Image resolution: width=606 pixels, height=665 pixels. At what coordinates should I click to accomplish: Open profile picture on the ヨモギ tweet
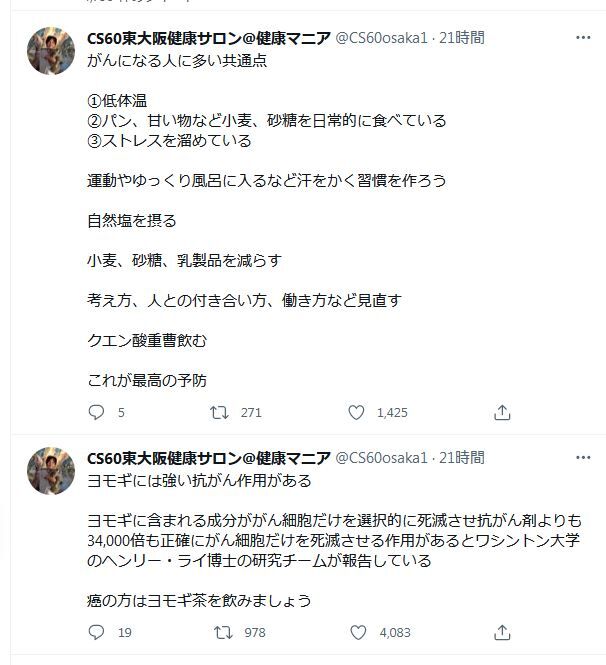pyautogui.click(x=51, y=471)
